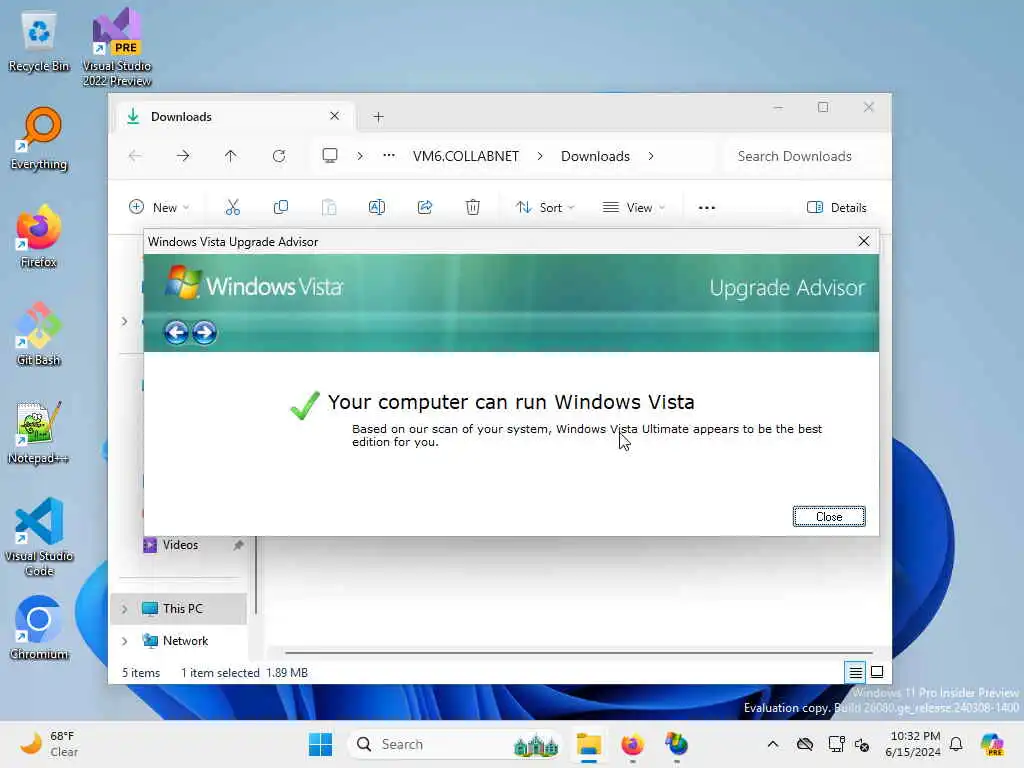Viewport: 1024px width, 768px height.
Task: Open Chromium desktop shortcut
Action: tap(39, 628)
